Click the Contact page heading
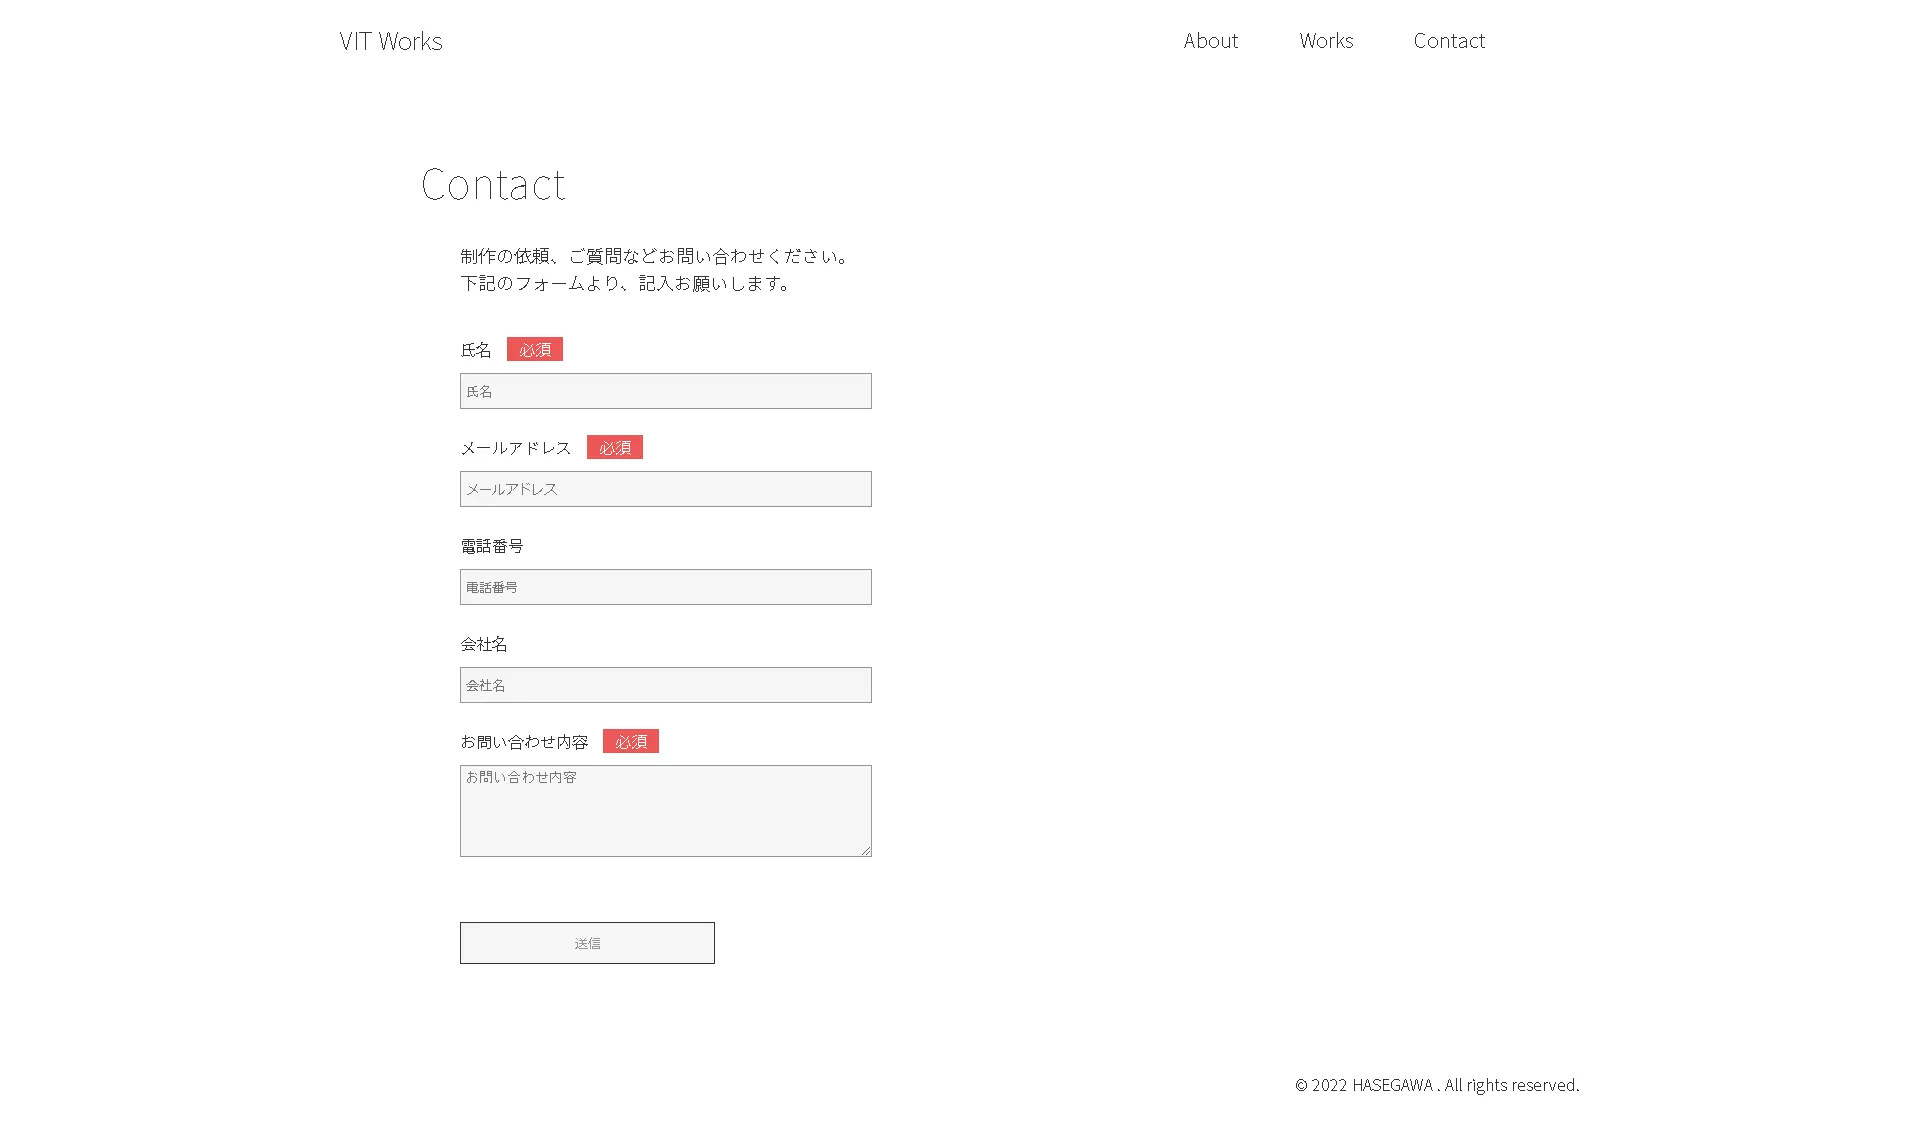The image size is (1920, 1124). coord(493,185)
